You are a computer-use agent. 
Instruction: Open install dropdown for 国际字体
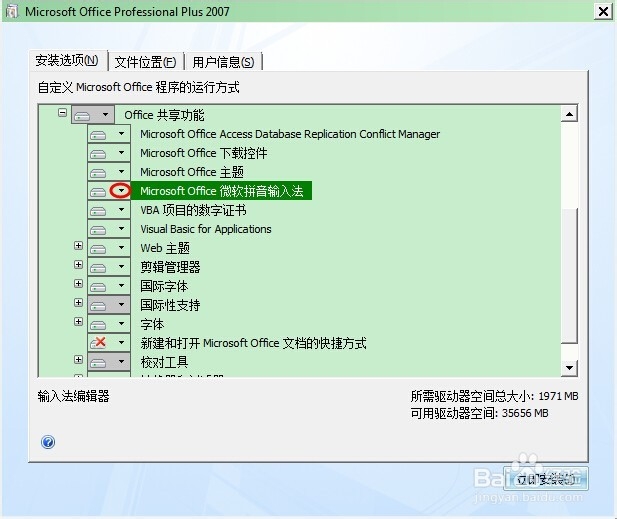pyautogui.click(x=121, y=286)
